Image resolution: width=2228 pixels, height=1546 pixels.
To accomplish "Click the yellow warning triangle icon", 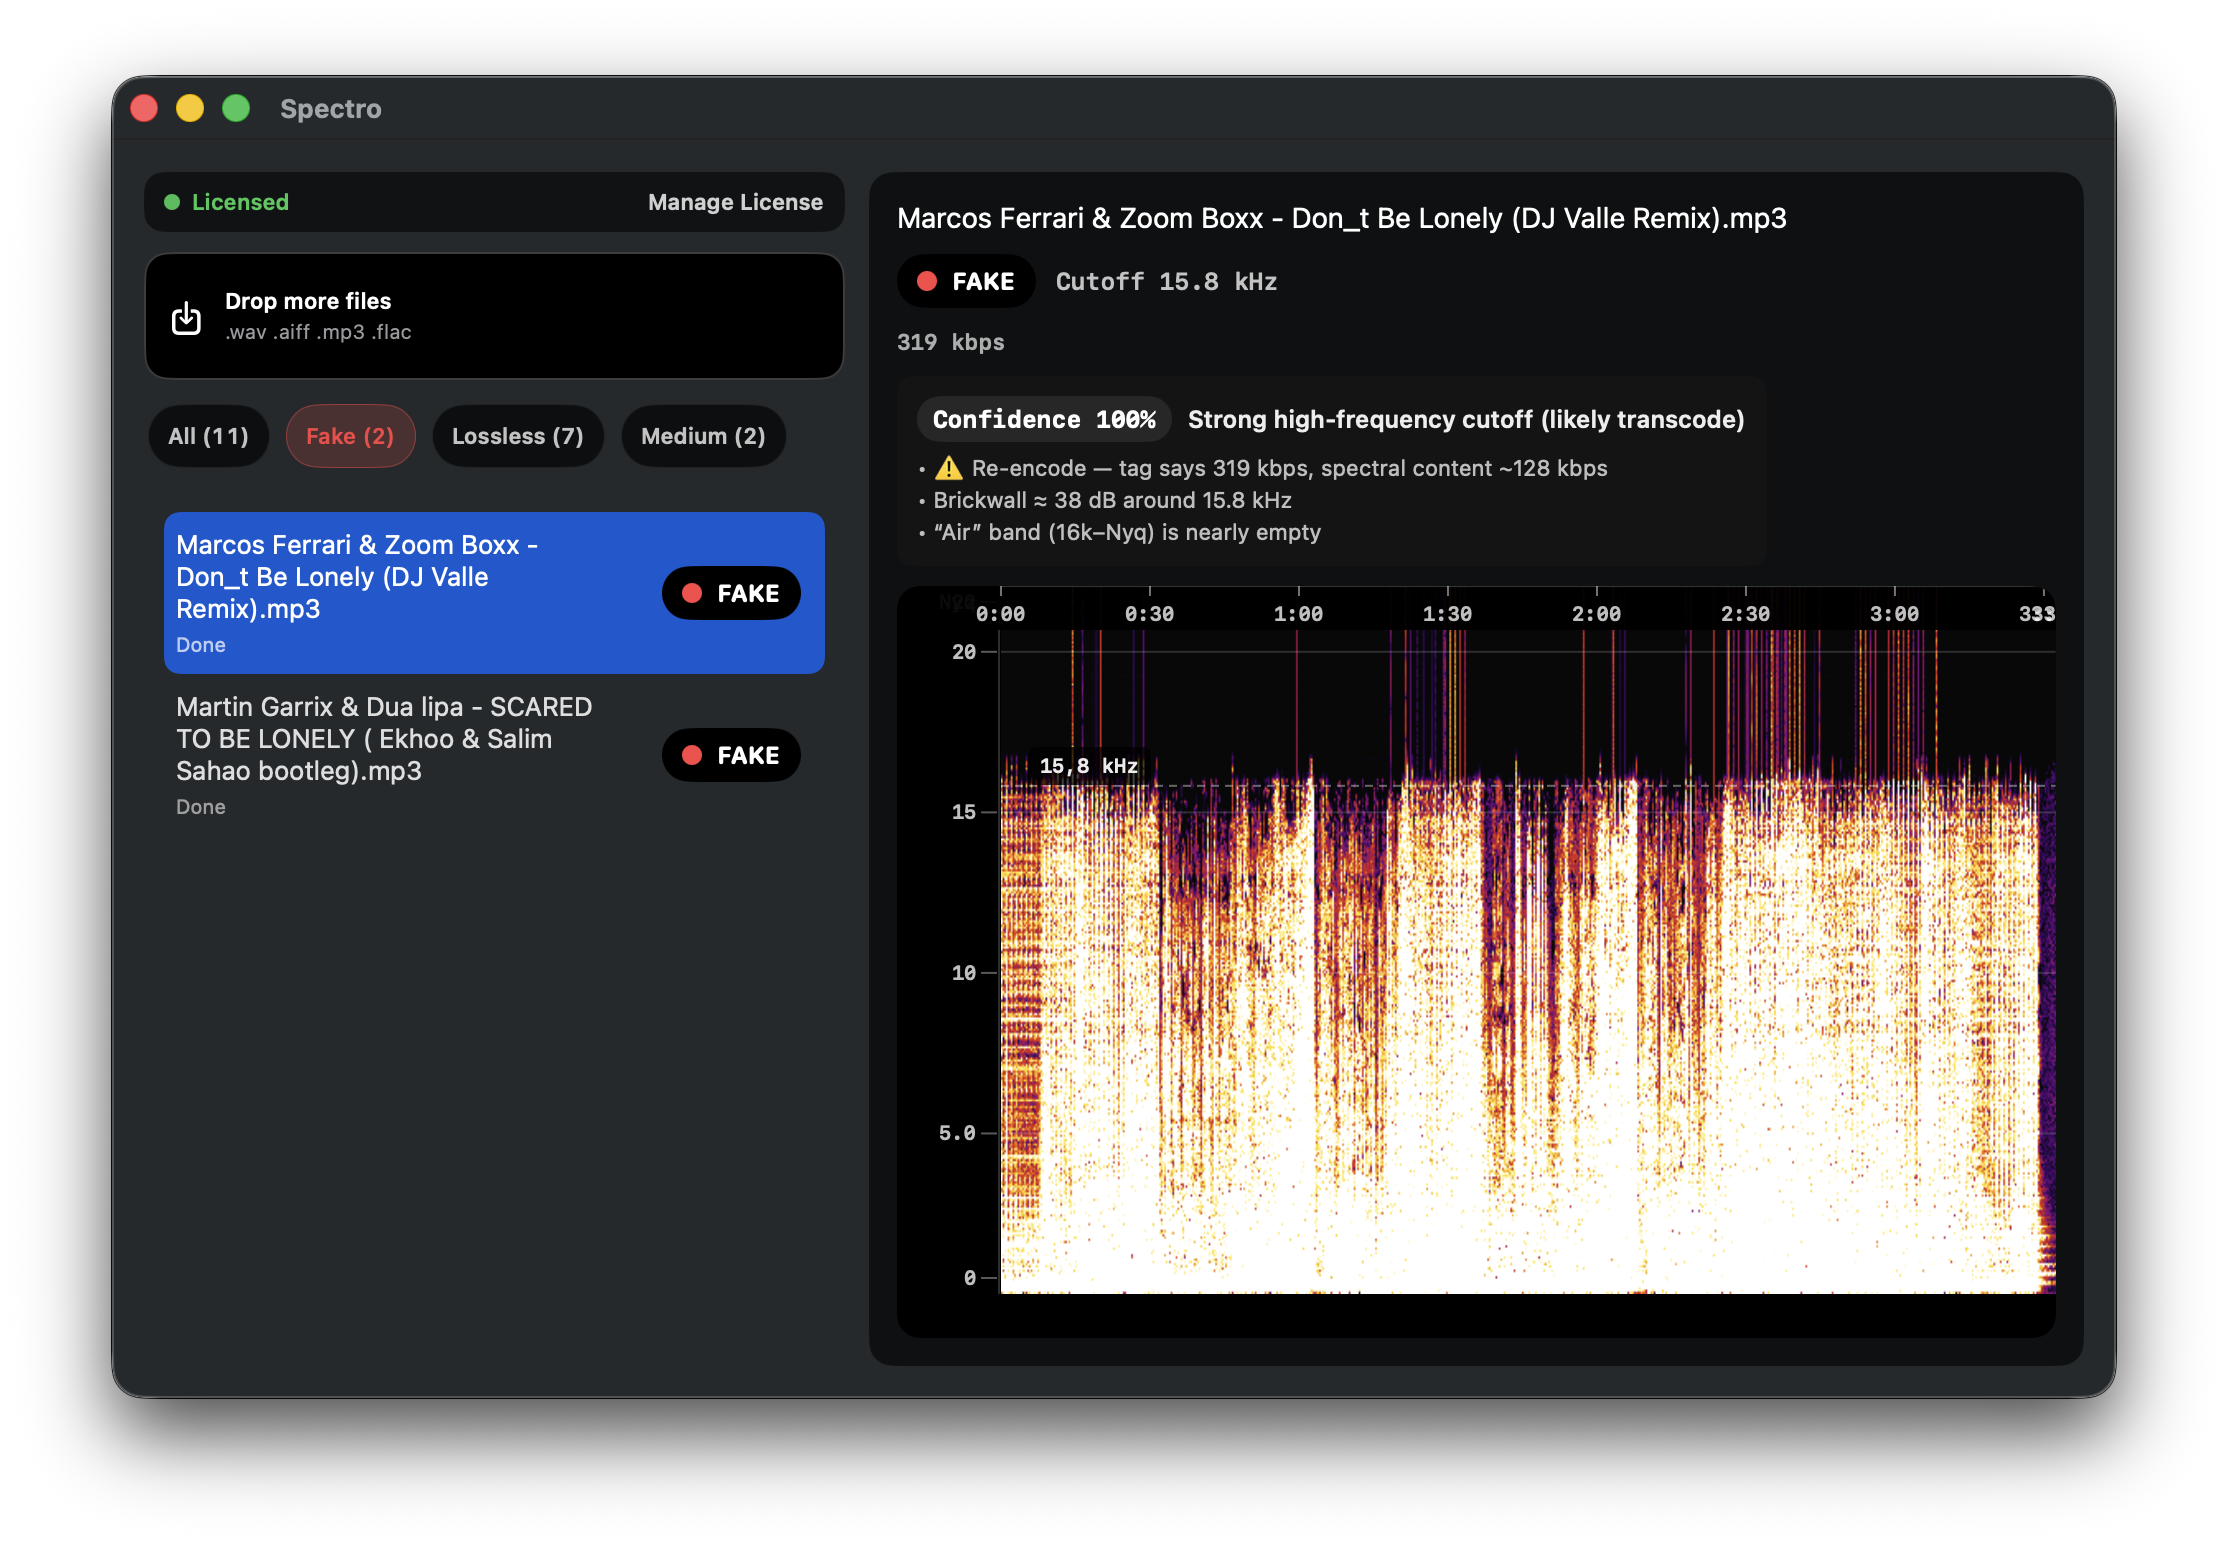I will pos(948,468).
